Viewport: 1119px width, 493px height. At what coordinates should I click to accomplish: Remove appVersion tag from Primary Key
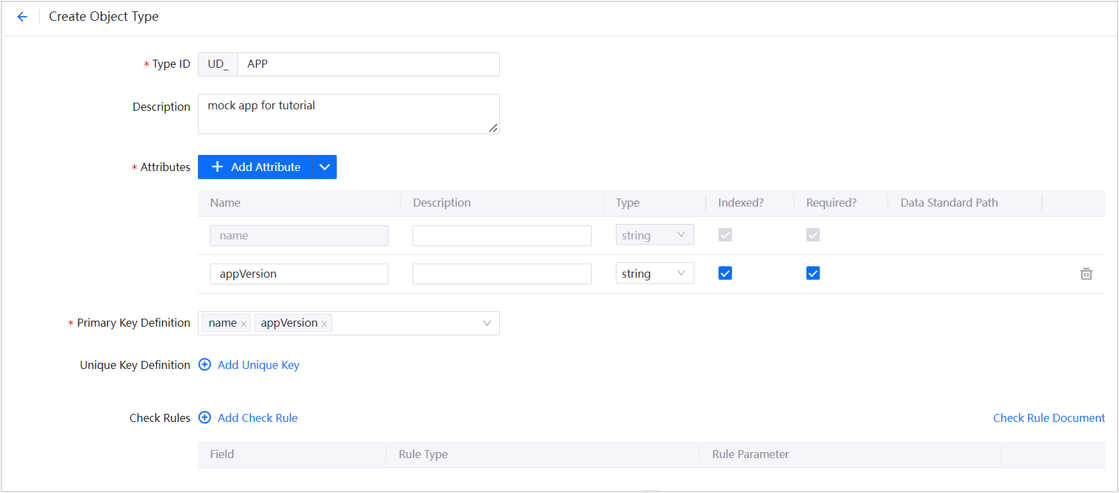coord(324,324)
